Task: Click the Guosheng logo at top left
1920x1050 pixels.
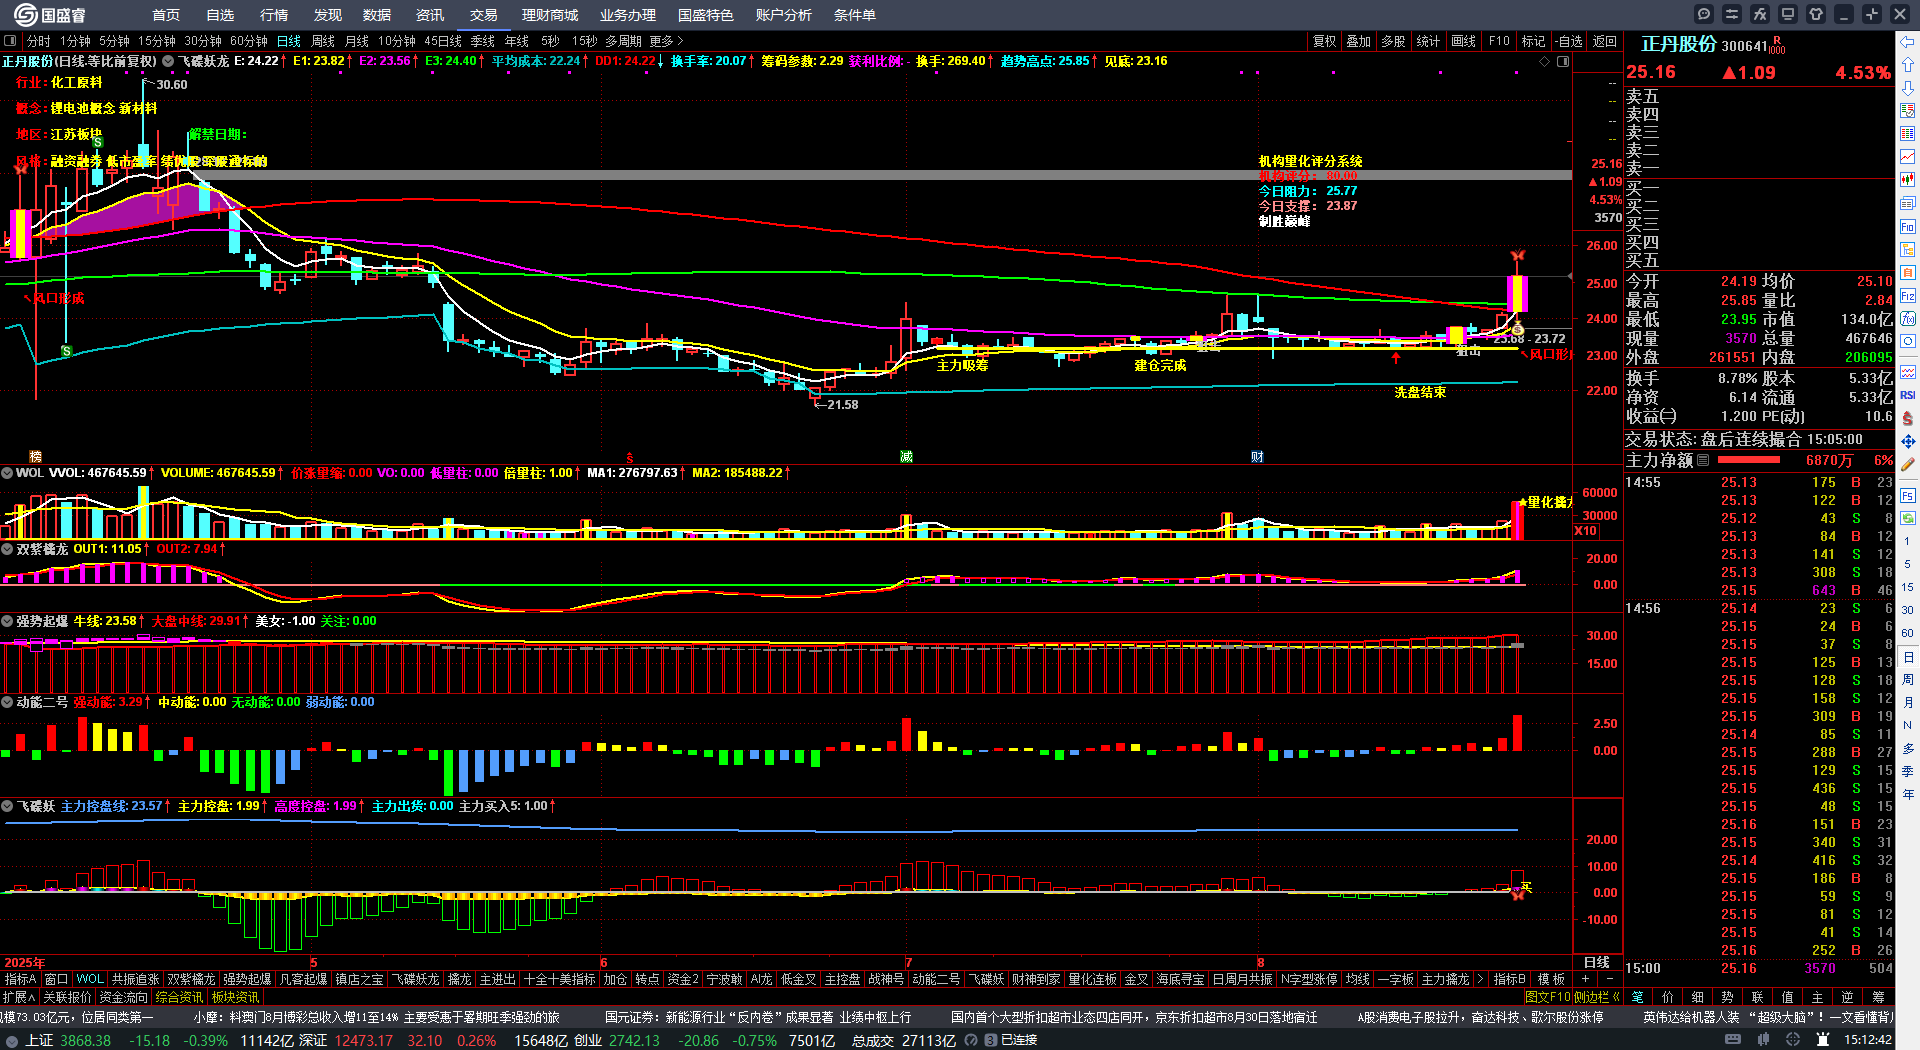Action: tap(50, 14)
